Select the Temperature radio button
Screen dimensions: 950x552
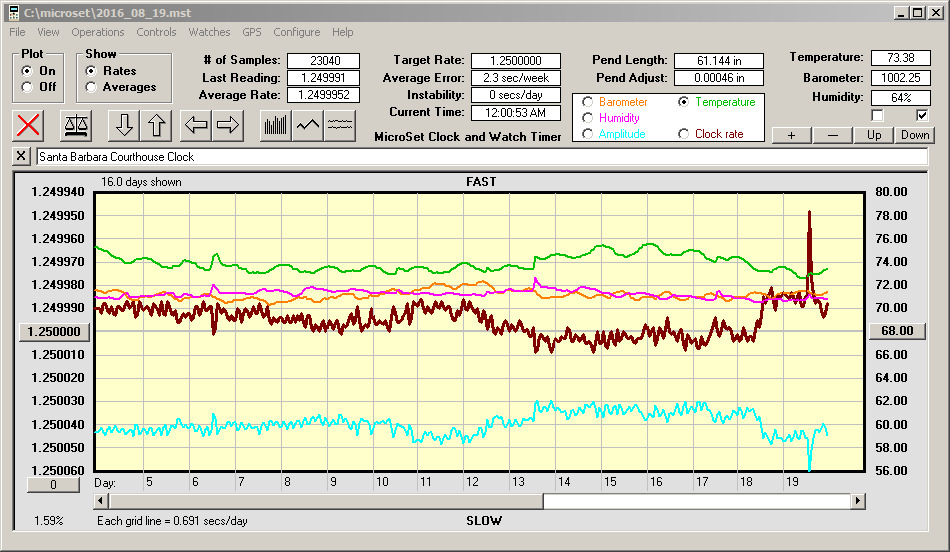(x=683, y=102)
